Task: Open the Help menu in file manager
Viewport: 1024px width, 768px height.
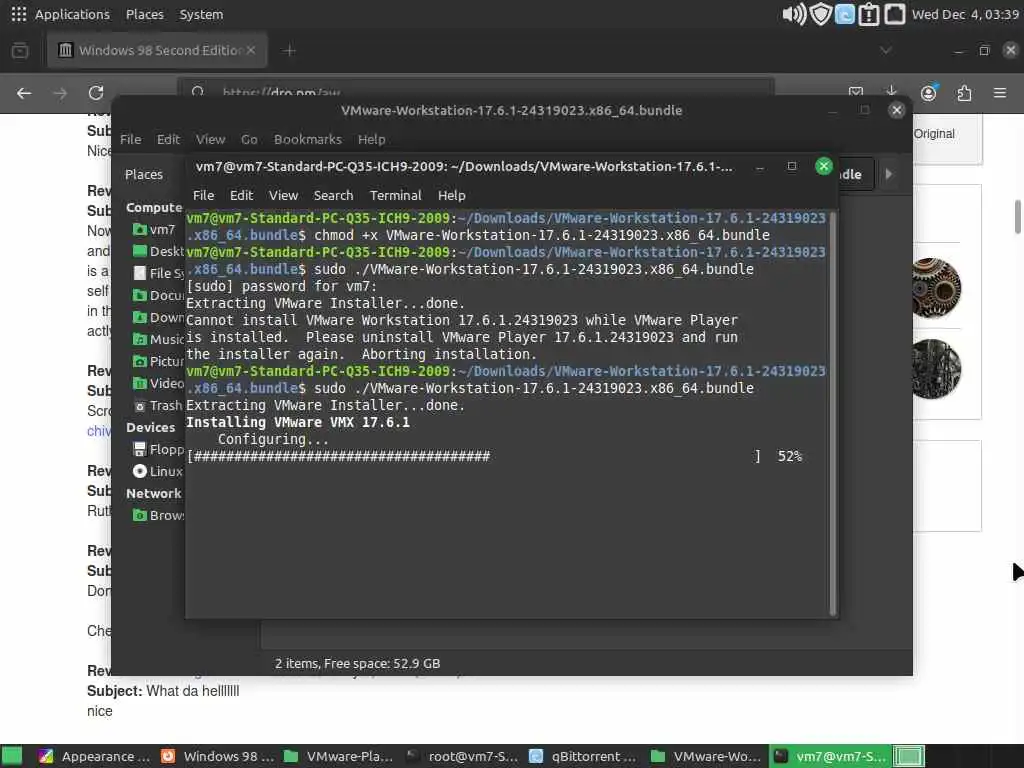Action: pos(371,139)
